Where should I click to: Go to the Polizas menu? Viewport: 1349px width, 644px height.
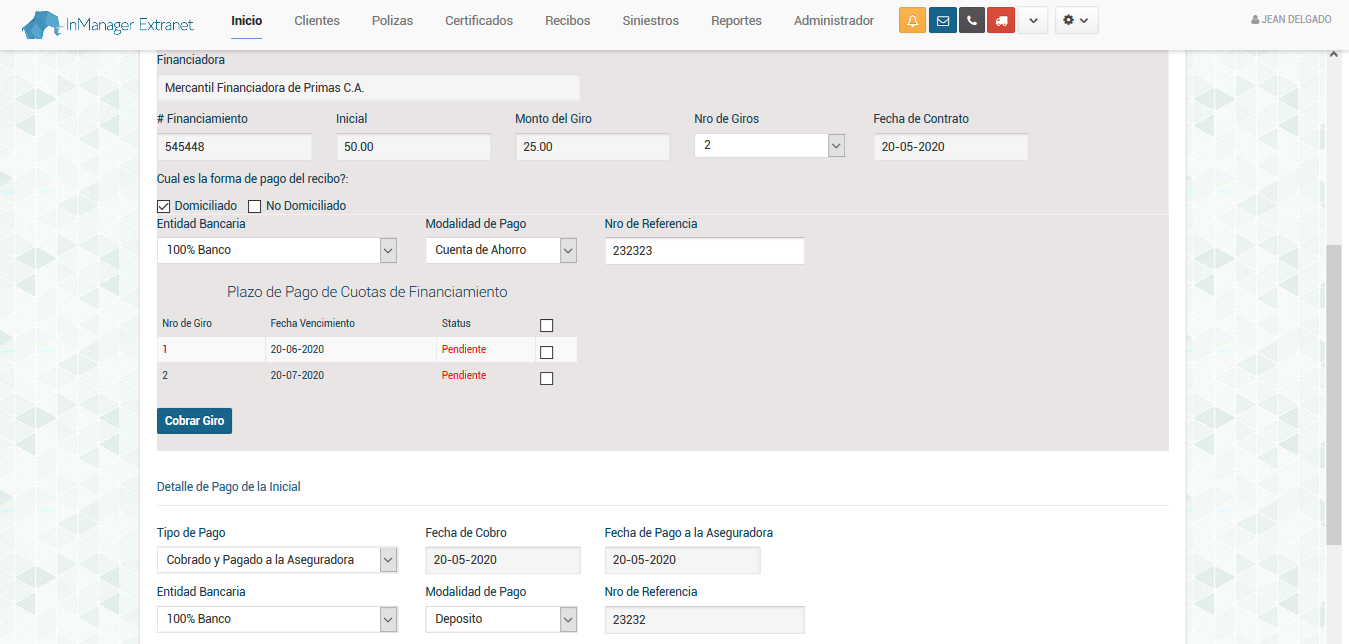tap(392, 21)
